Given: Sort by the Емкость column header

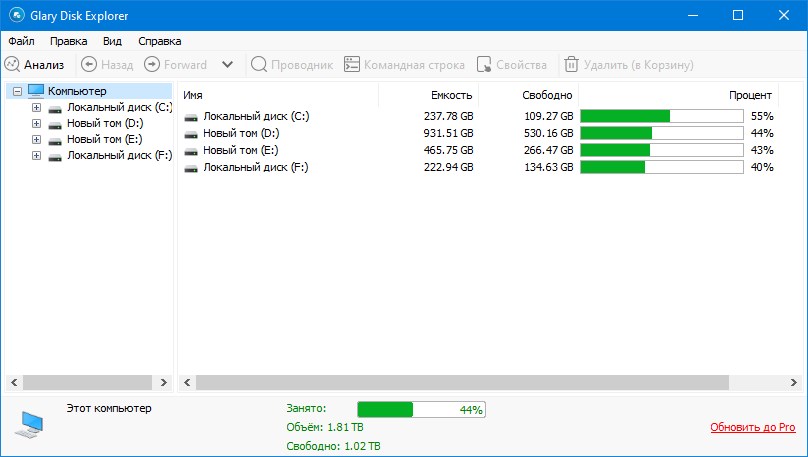Looking at the screenshot, I should (451, 95).
